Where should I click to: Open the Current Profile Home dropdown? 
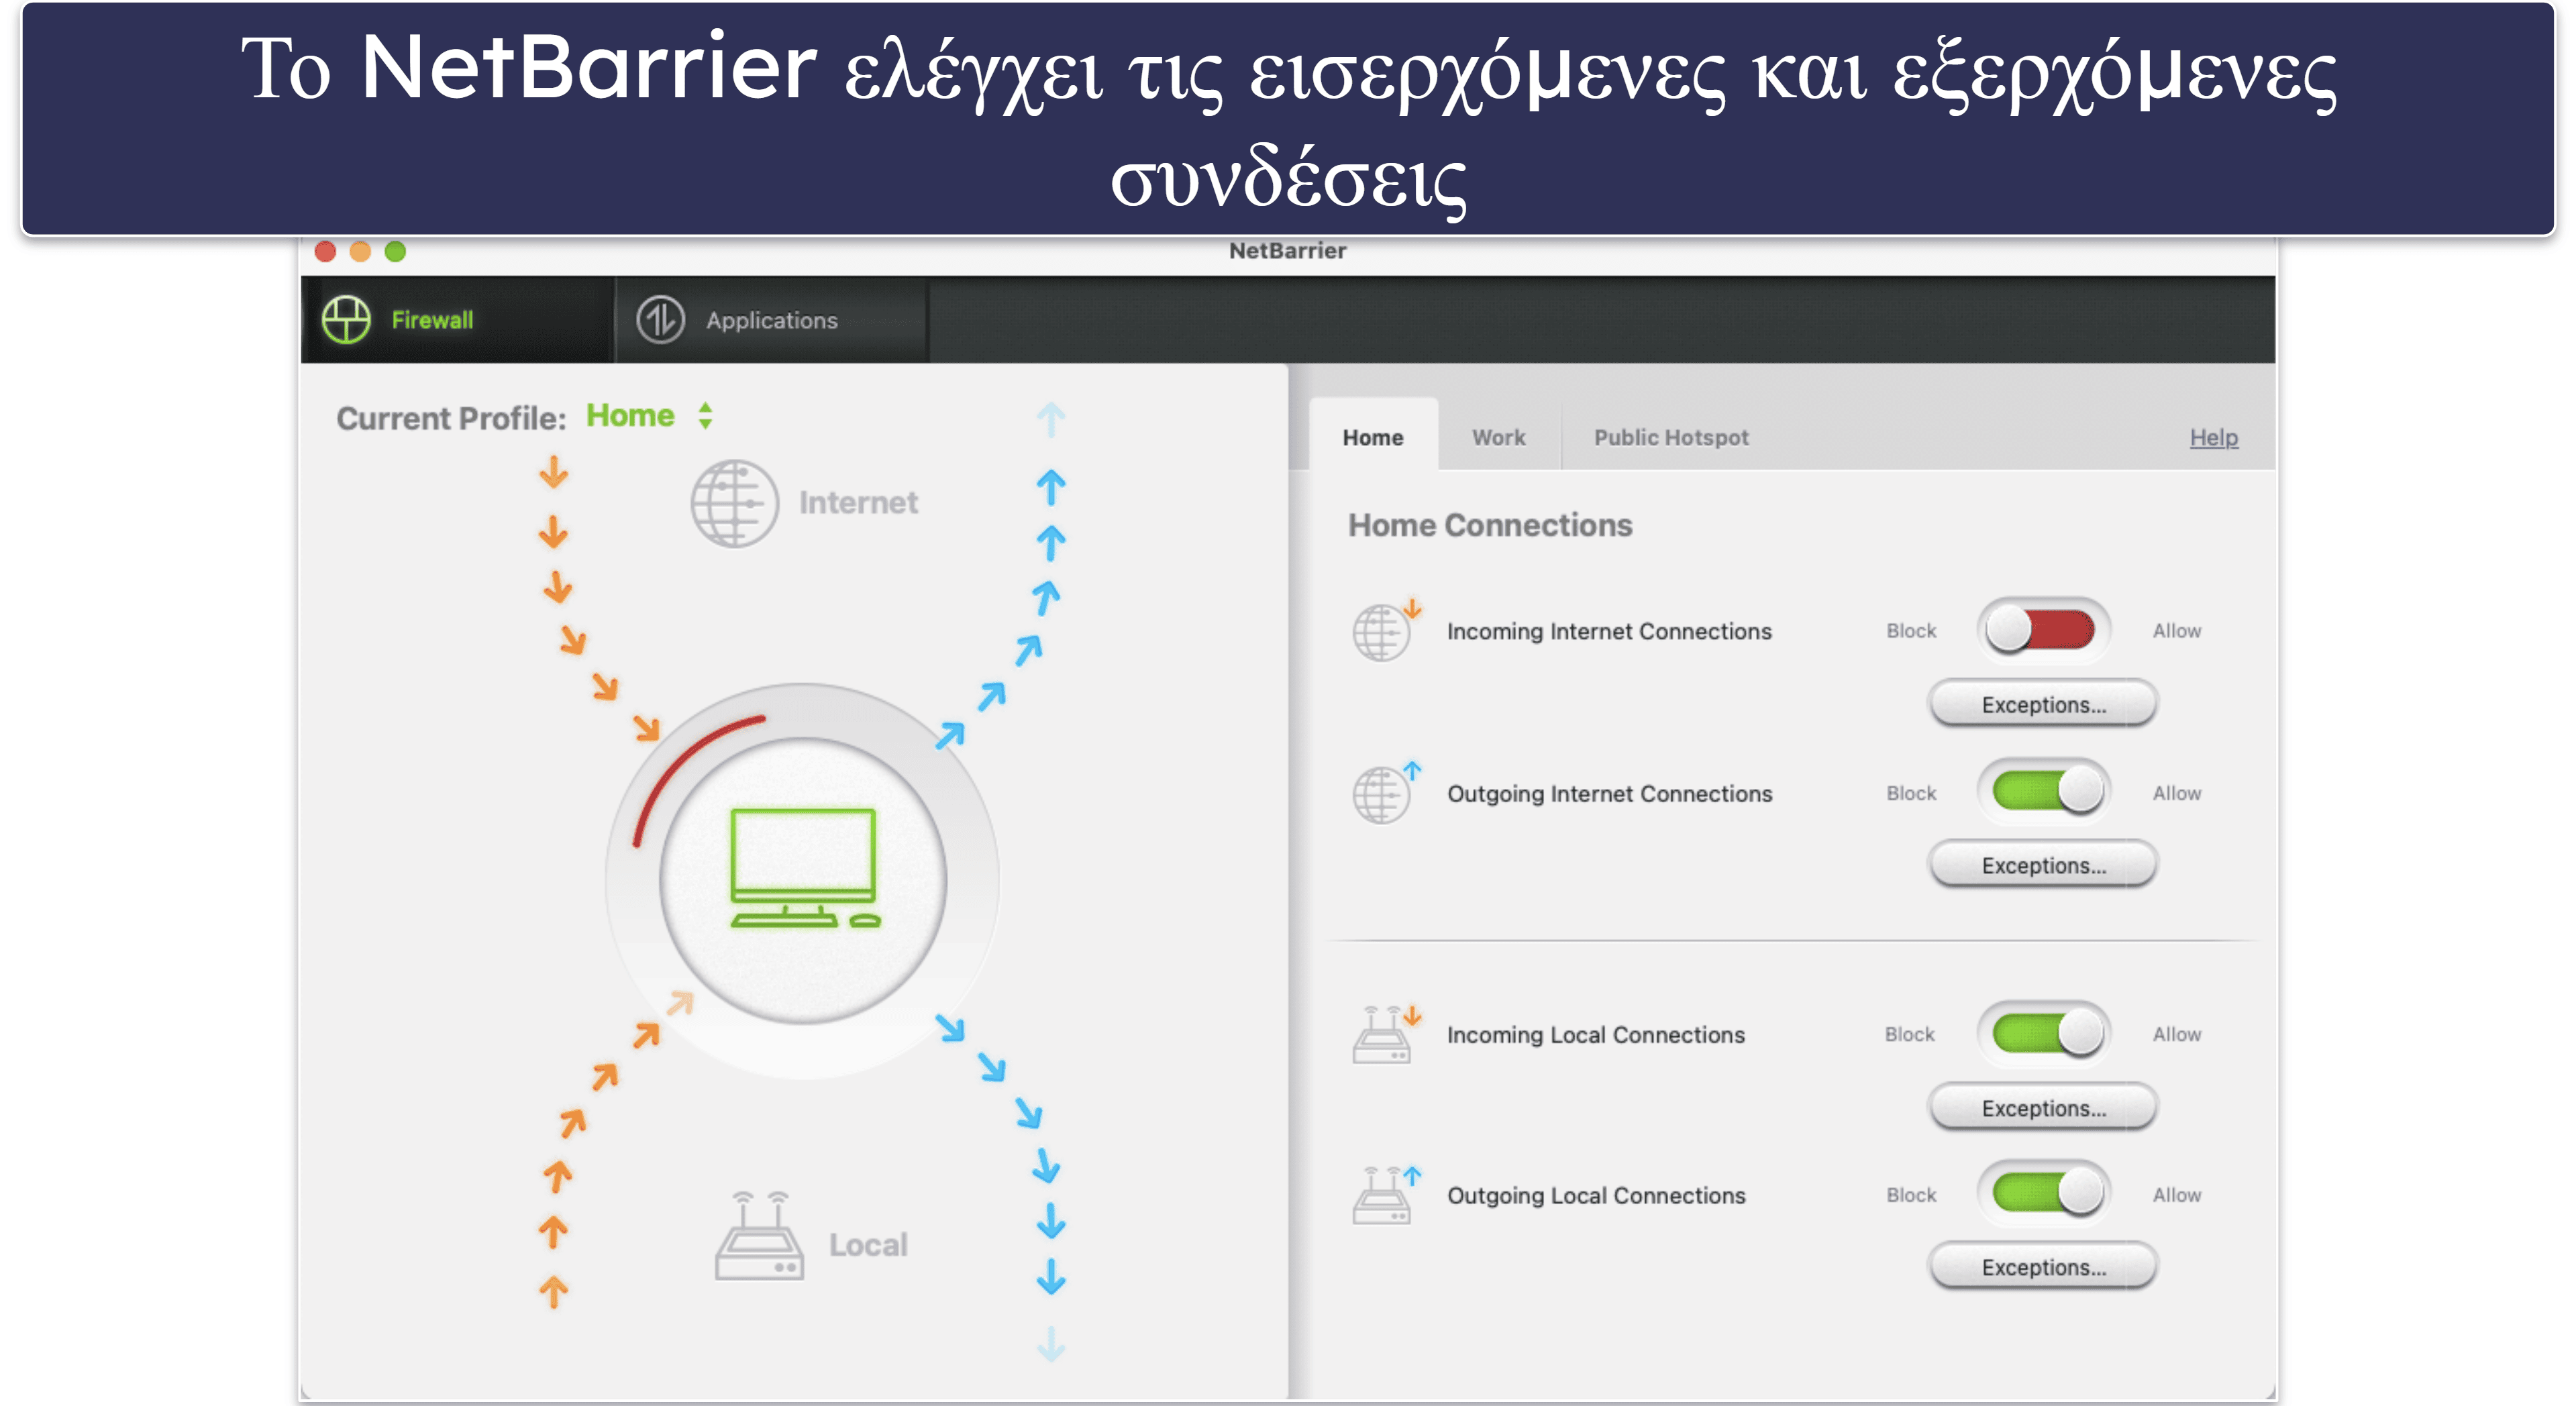pos(650,416)
